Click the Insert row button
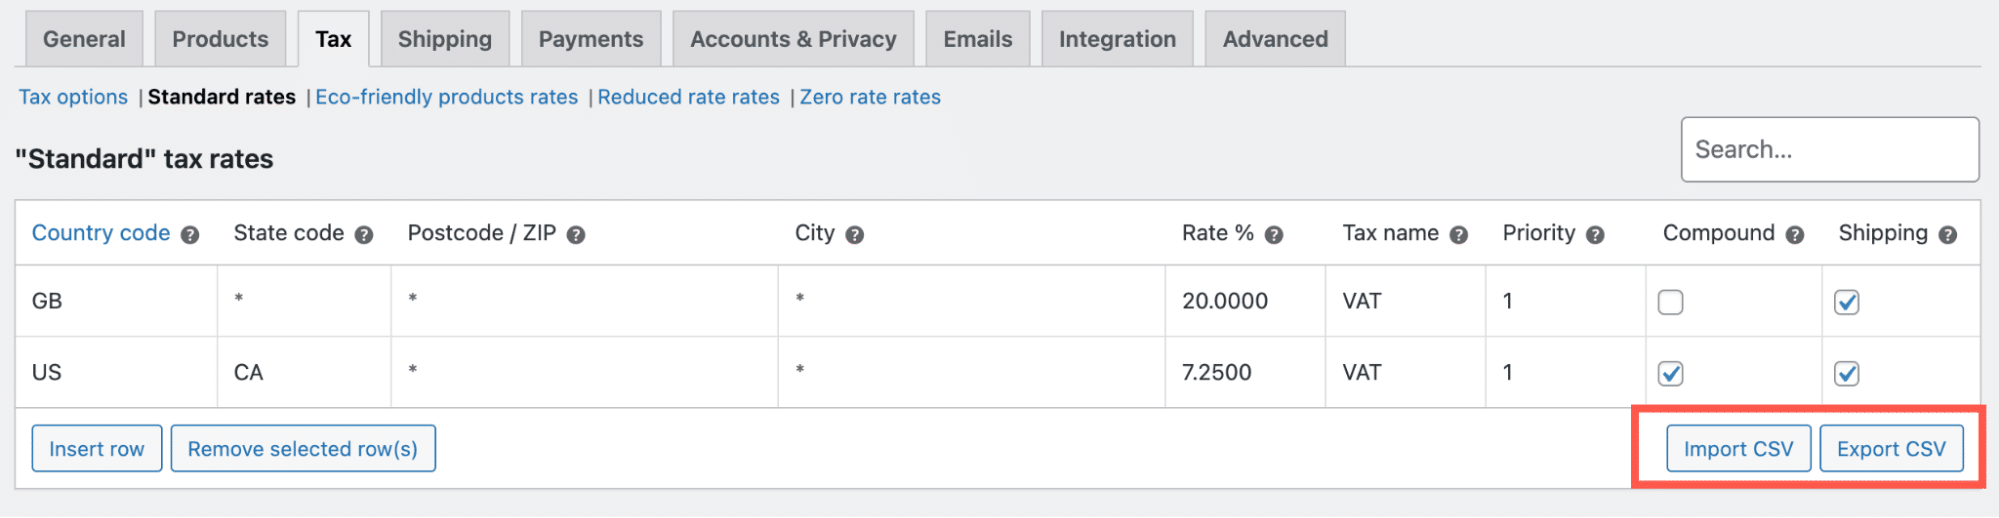 click(x=97, y=449)
